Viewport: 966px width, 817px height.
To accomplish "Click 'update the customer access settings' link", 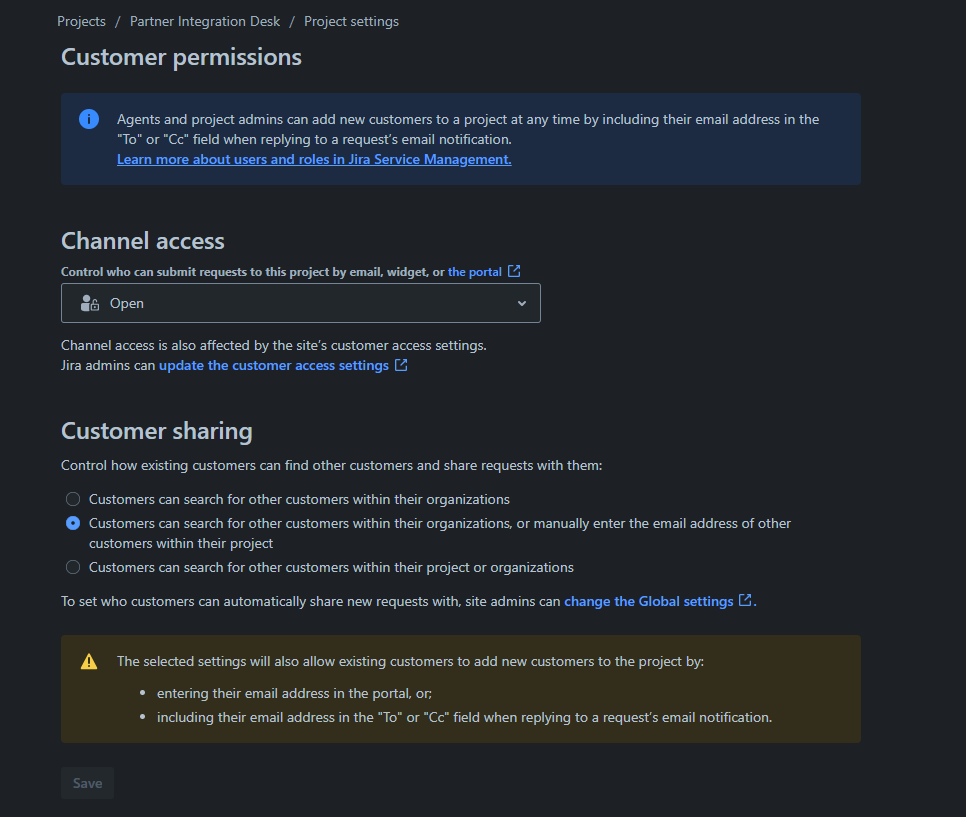I will click(273, 365).
